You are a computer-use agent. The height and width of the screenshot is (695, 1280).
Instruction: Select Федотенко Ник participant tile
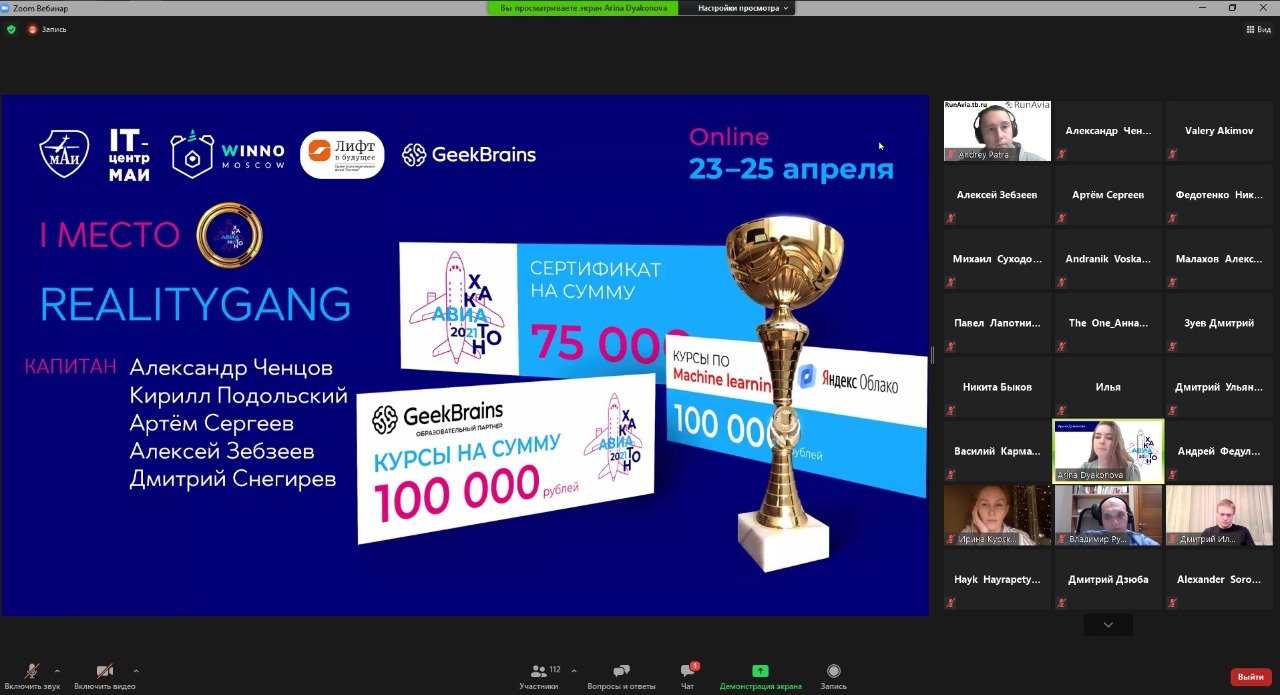1219,195
